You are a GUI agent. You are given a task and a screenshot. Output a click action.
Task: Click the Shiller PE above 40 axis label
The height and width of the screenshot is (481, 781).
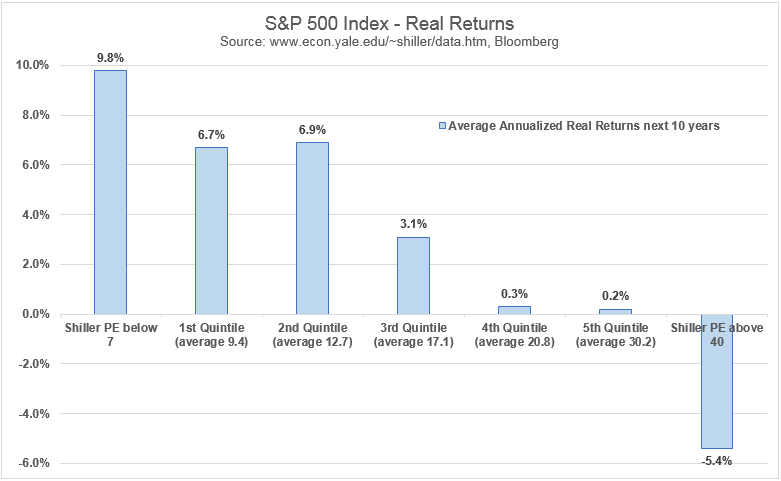pos(716,334)
